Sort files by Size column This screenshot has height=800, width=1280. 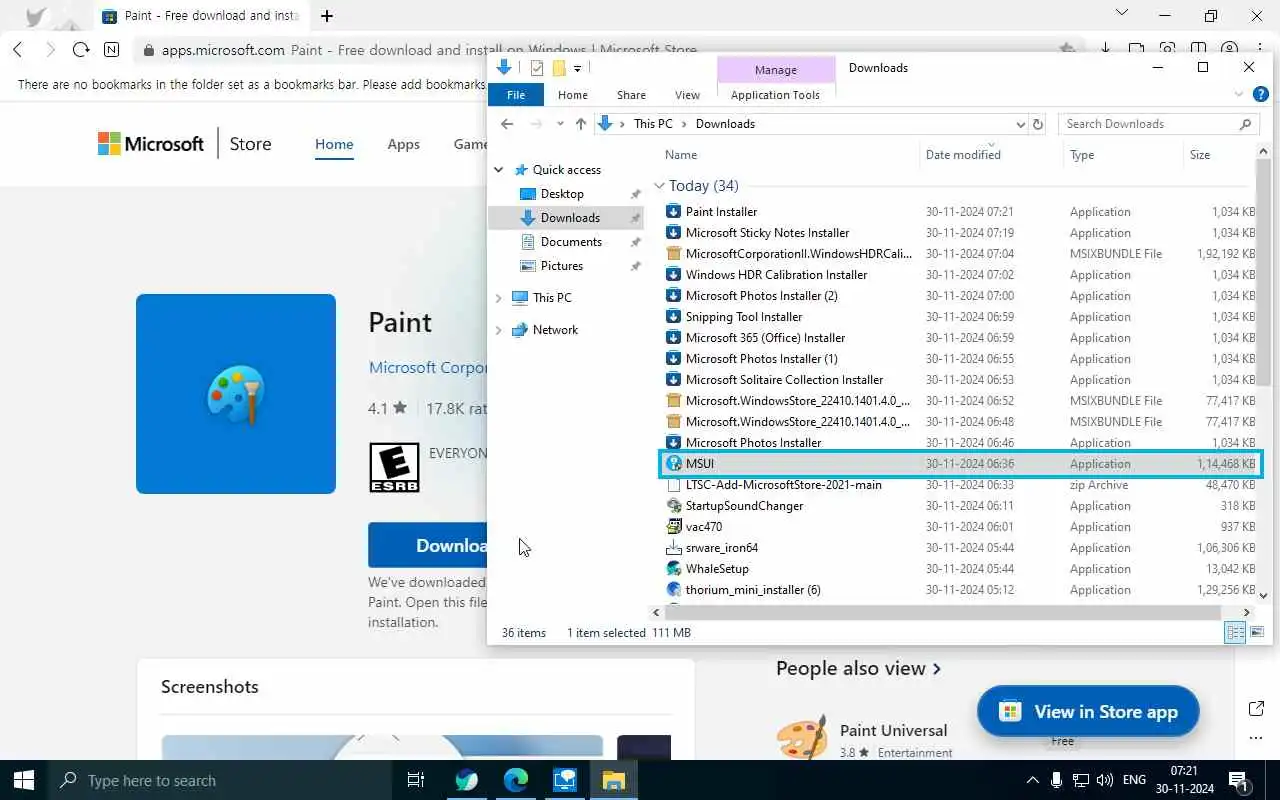pyautogui.click(x=1200, y=155)
